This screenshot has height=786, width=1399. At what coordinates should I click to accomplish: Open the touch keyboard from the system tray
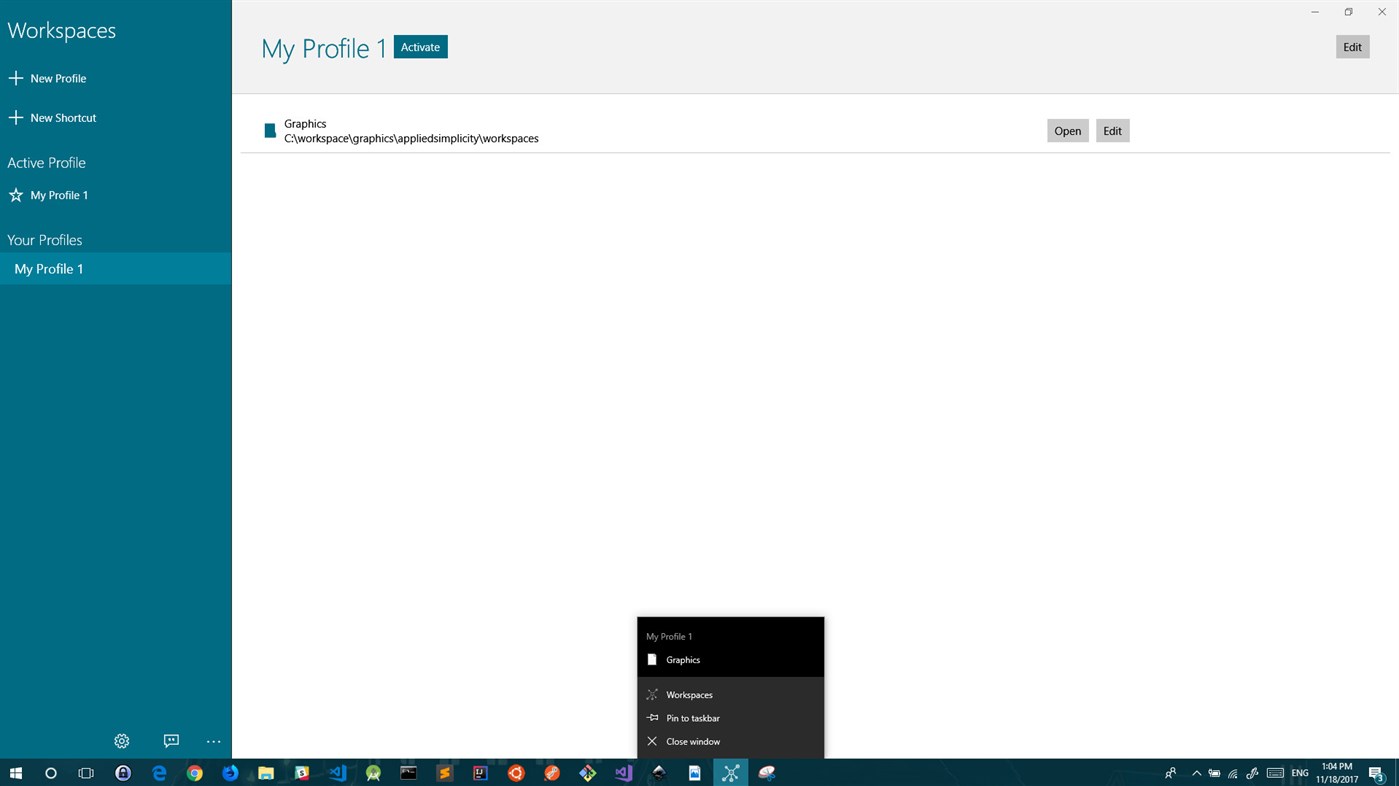(1274, 772)
